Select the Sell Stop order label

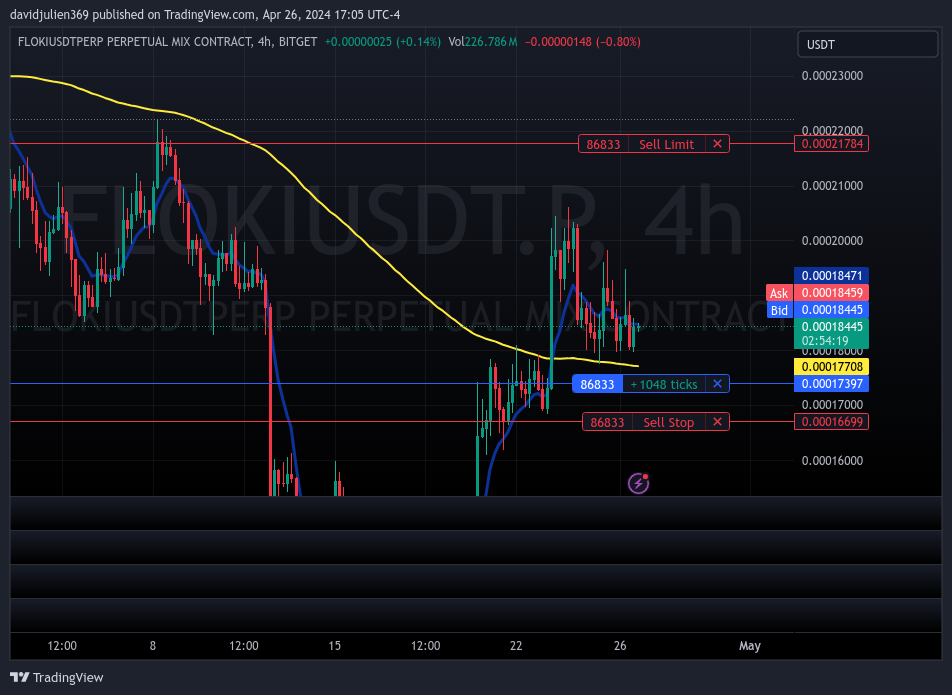pyautogui.click(x=668, y=422)
